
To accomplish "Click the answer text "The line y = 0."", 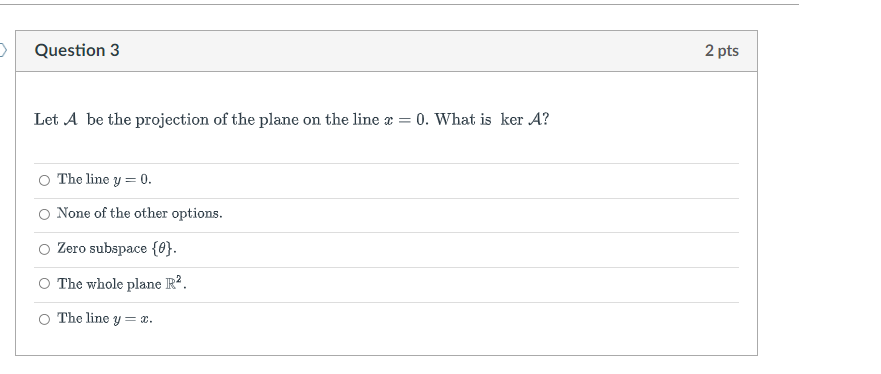I will [x=105, y=180].
